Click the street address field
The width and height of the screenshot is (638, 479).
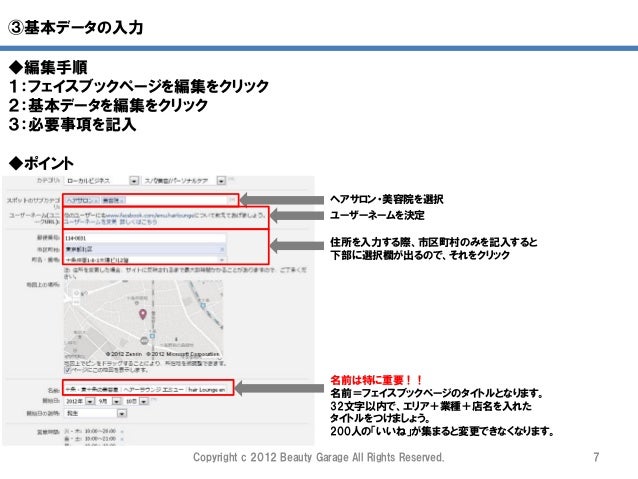pos(144,260)
